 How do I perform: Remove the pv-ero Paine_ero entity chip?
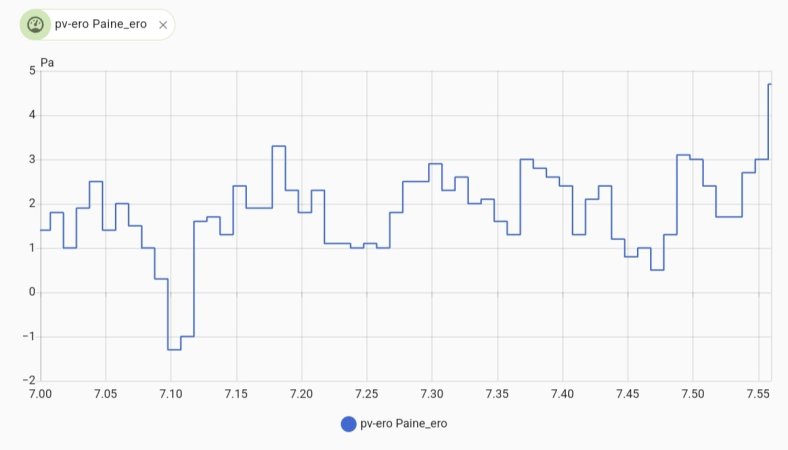click(x=163, y=25)
